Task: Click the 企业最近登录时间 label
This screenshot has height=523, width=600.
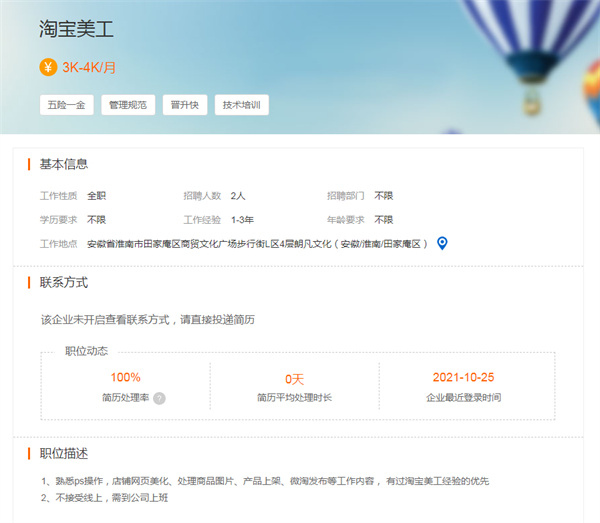Action: pos(463,398)
